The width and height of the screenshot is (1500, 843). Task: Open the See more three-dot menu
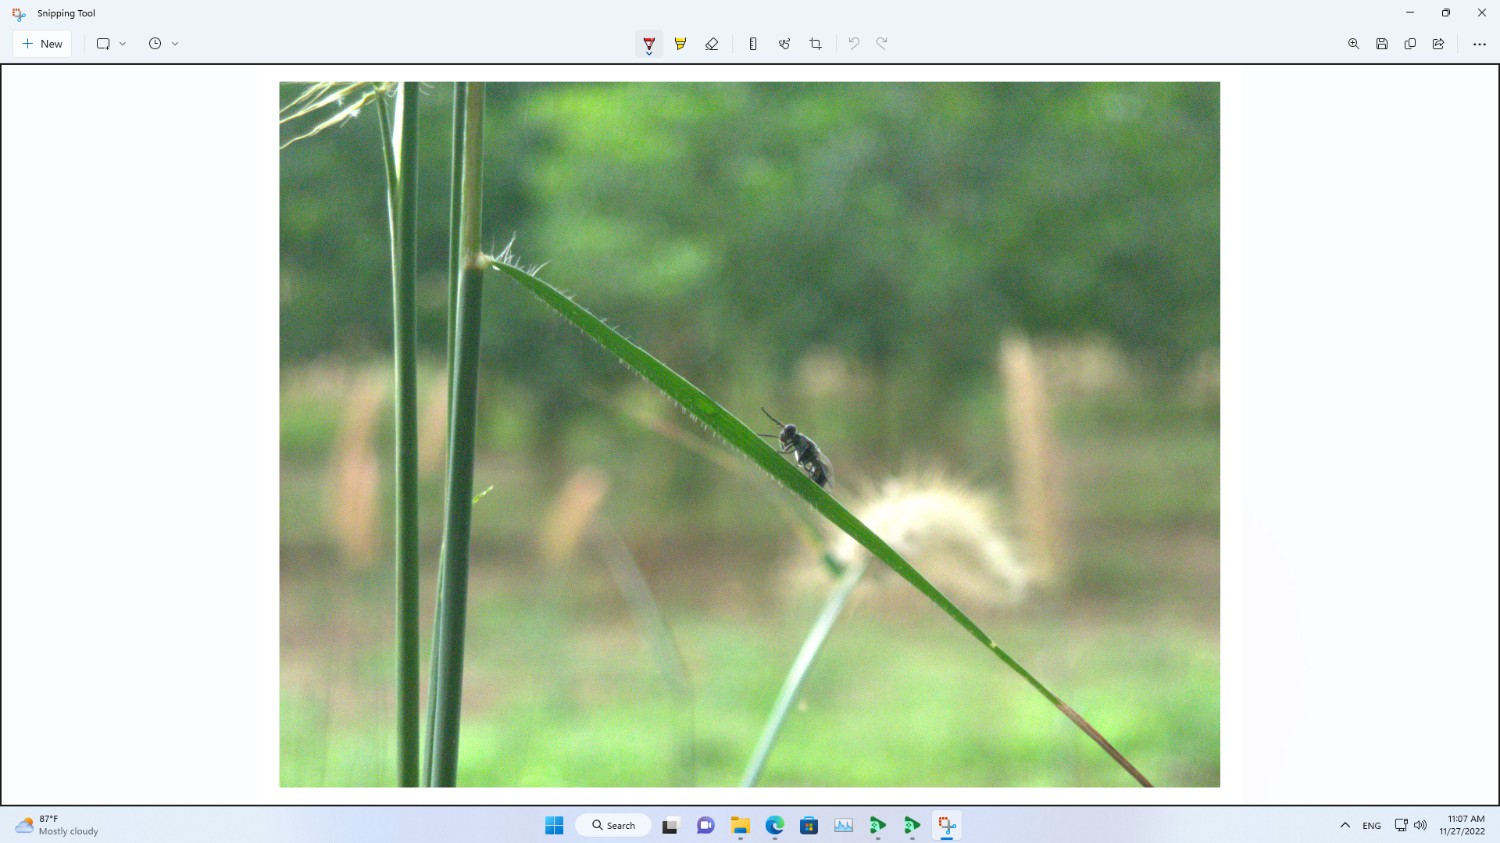click(x=1479, y=44)
